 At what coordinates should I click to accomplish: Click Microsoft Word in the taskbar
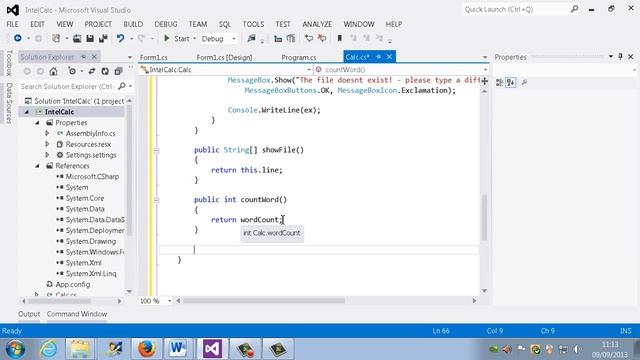coord(178,349)
